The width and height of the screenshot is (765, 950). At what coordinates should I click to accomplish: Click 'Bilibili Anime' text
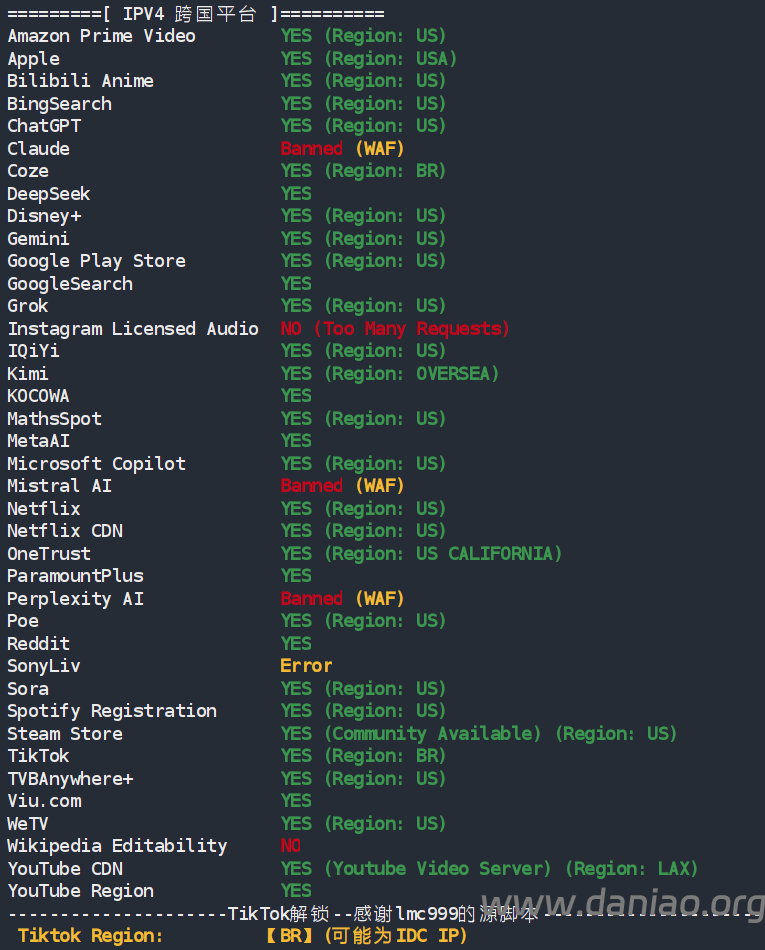tap(81, 81)
